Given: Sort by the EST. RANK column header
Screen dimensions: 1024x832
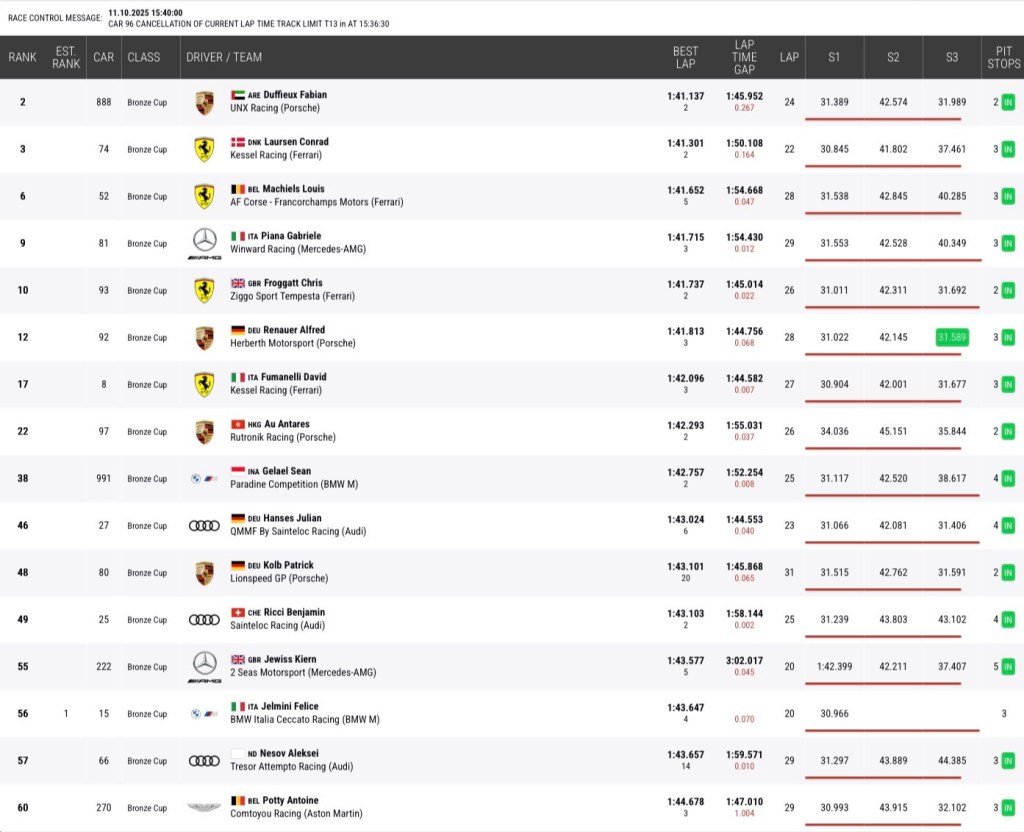Looking at the screenshot, I should (x=66, y=57).
